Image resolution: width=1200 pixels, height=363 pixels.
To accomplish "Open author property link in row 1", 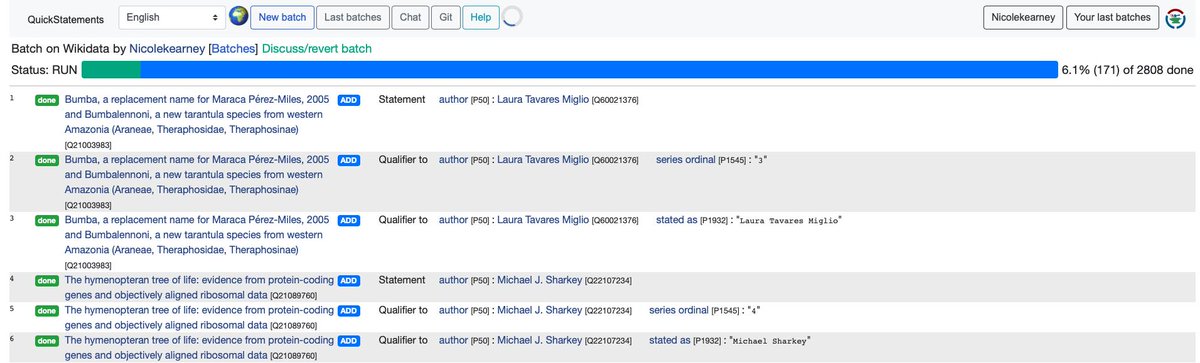I will [453, 100].
